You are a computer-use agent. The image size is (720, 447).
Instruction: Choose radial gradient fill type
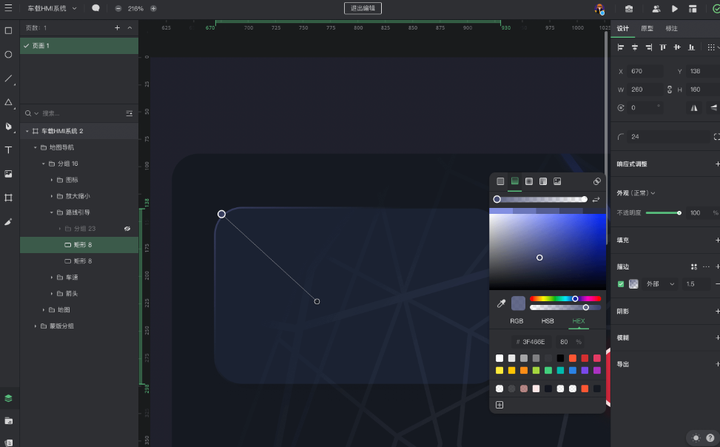(x=529, y=181)
